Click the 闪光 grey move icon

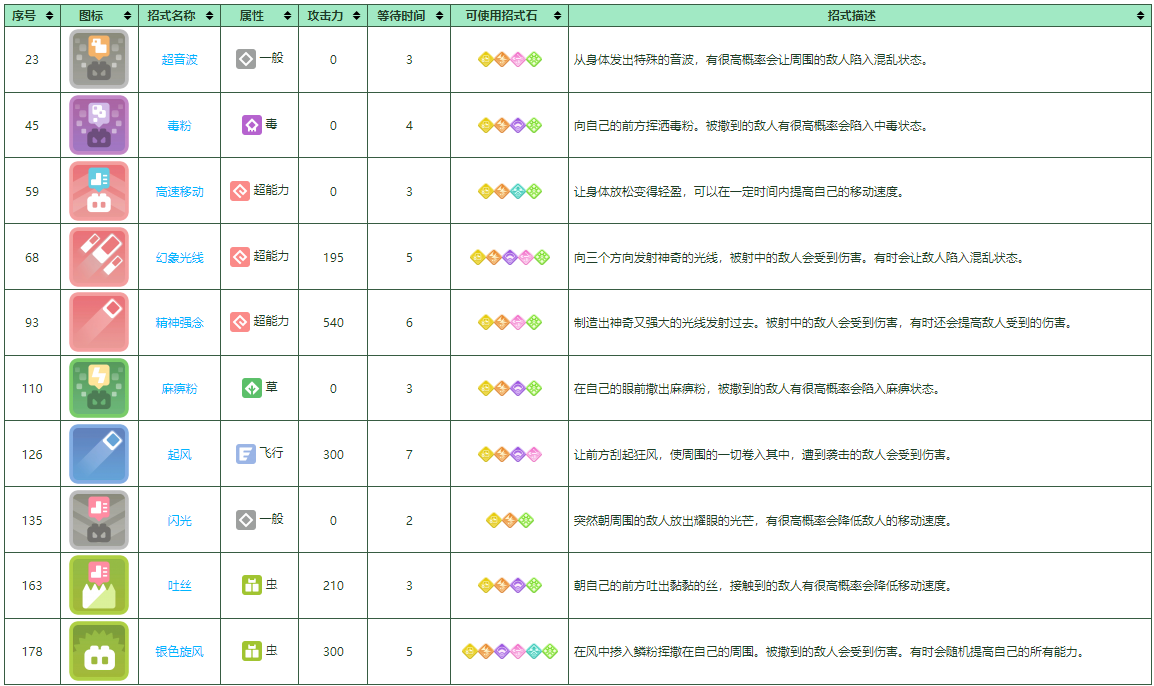(99, 520)
